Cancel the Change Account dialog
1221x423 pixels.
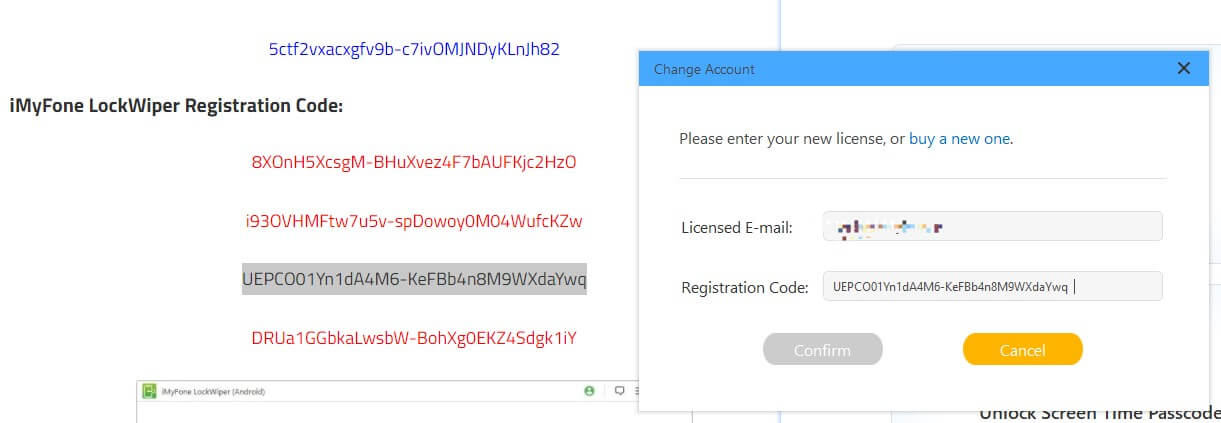(x=1022, y=350)
